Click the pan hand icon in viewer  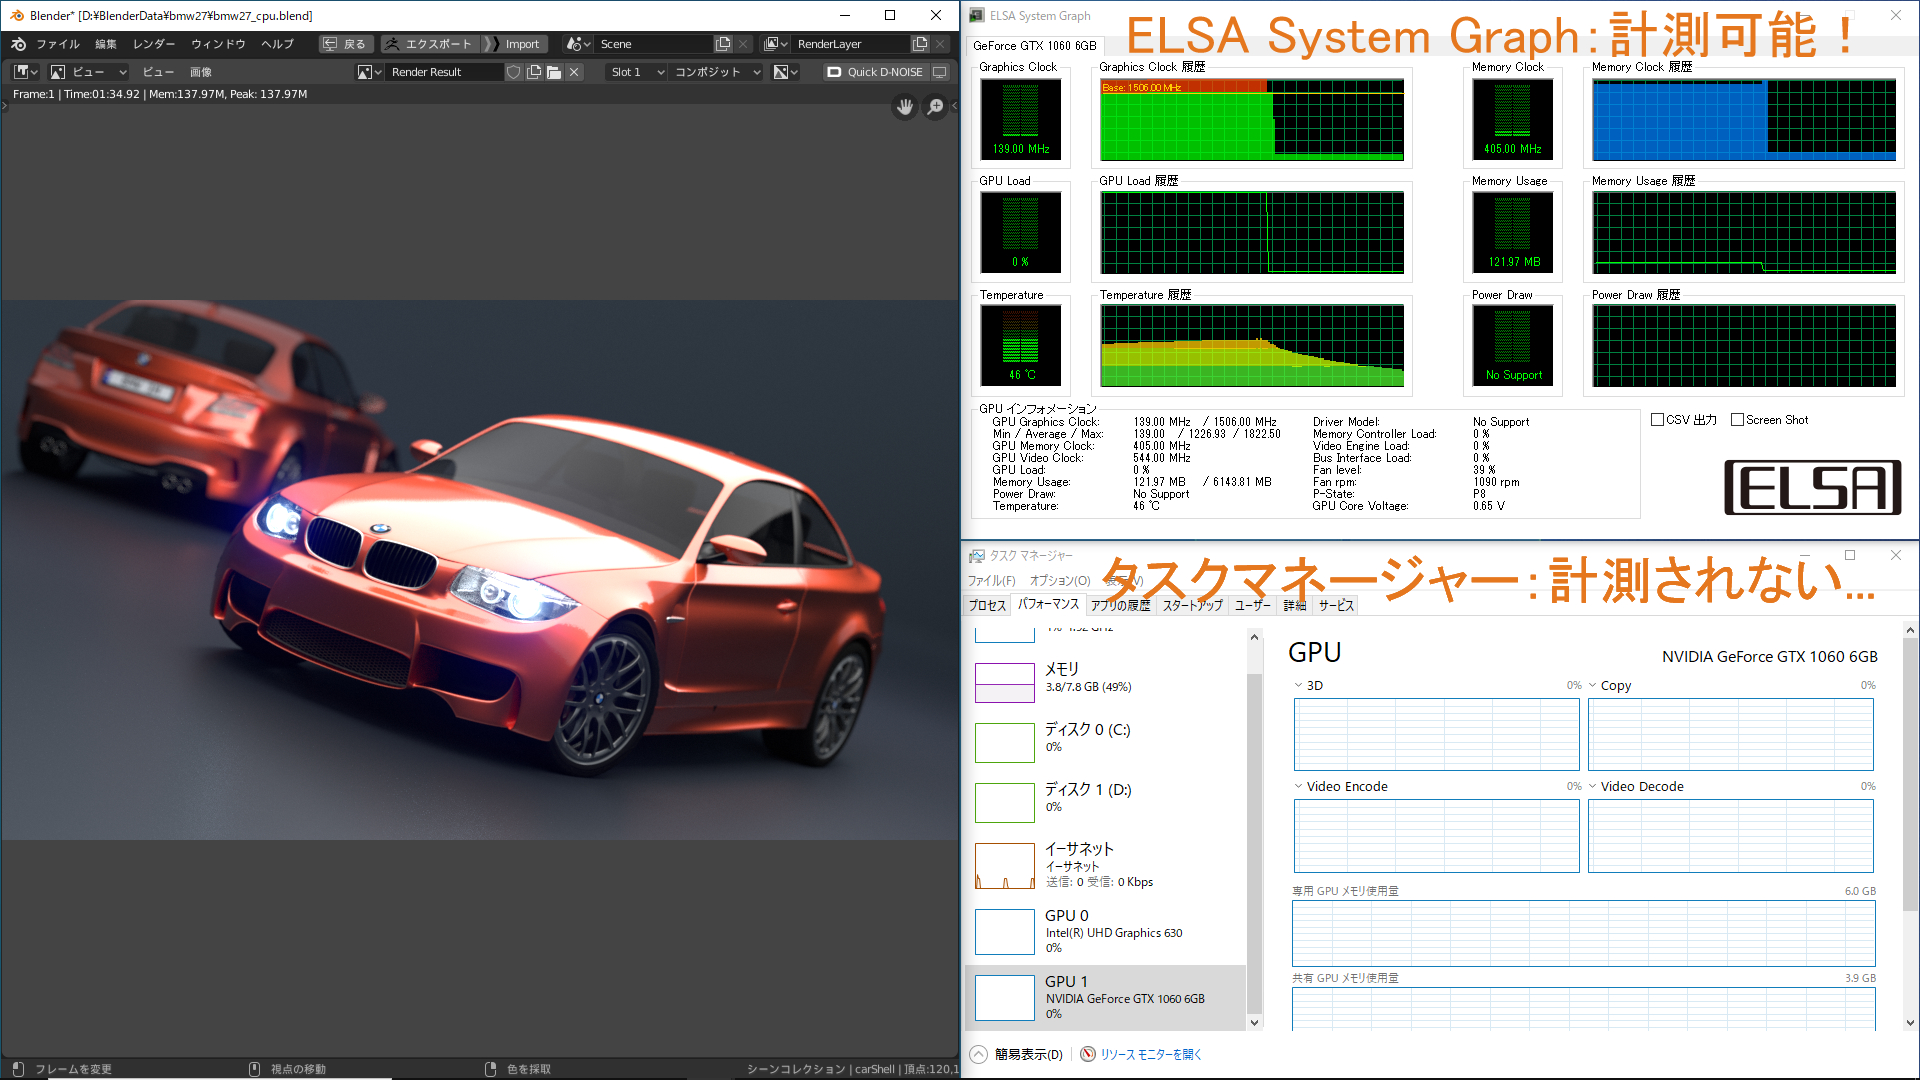point(905,107)
